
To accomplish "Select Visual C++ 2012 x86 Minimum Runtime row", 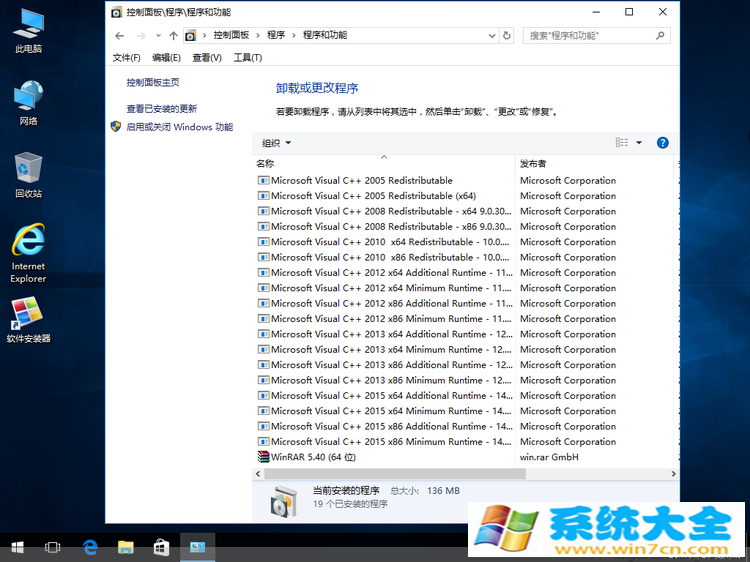I will click(x=465, y=319).
